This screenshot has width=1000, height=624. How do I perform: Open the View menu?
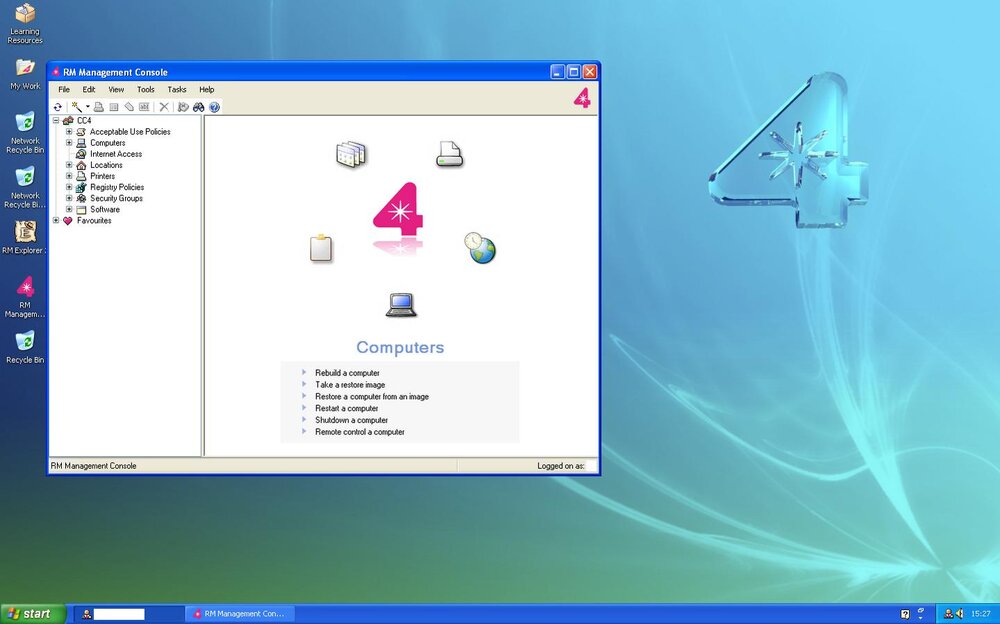point(116,90)
